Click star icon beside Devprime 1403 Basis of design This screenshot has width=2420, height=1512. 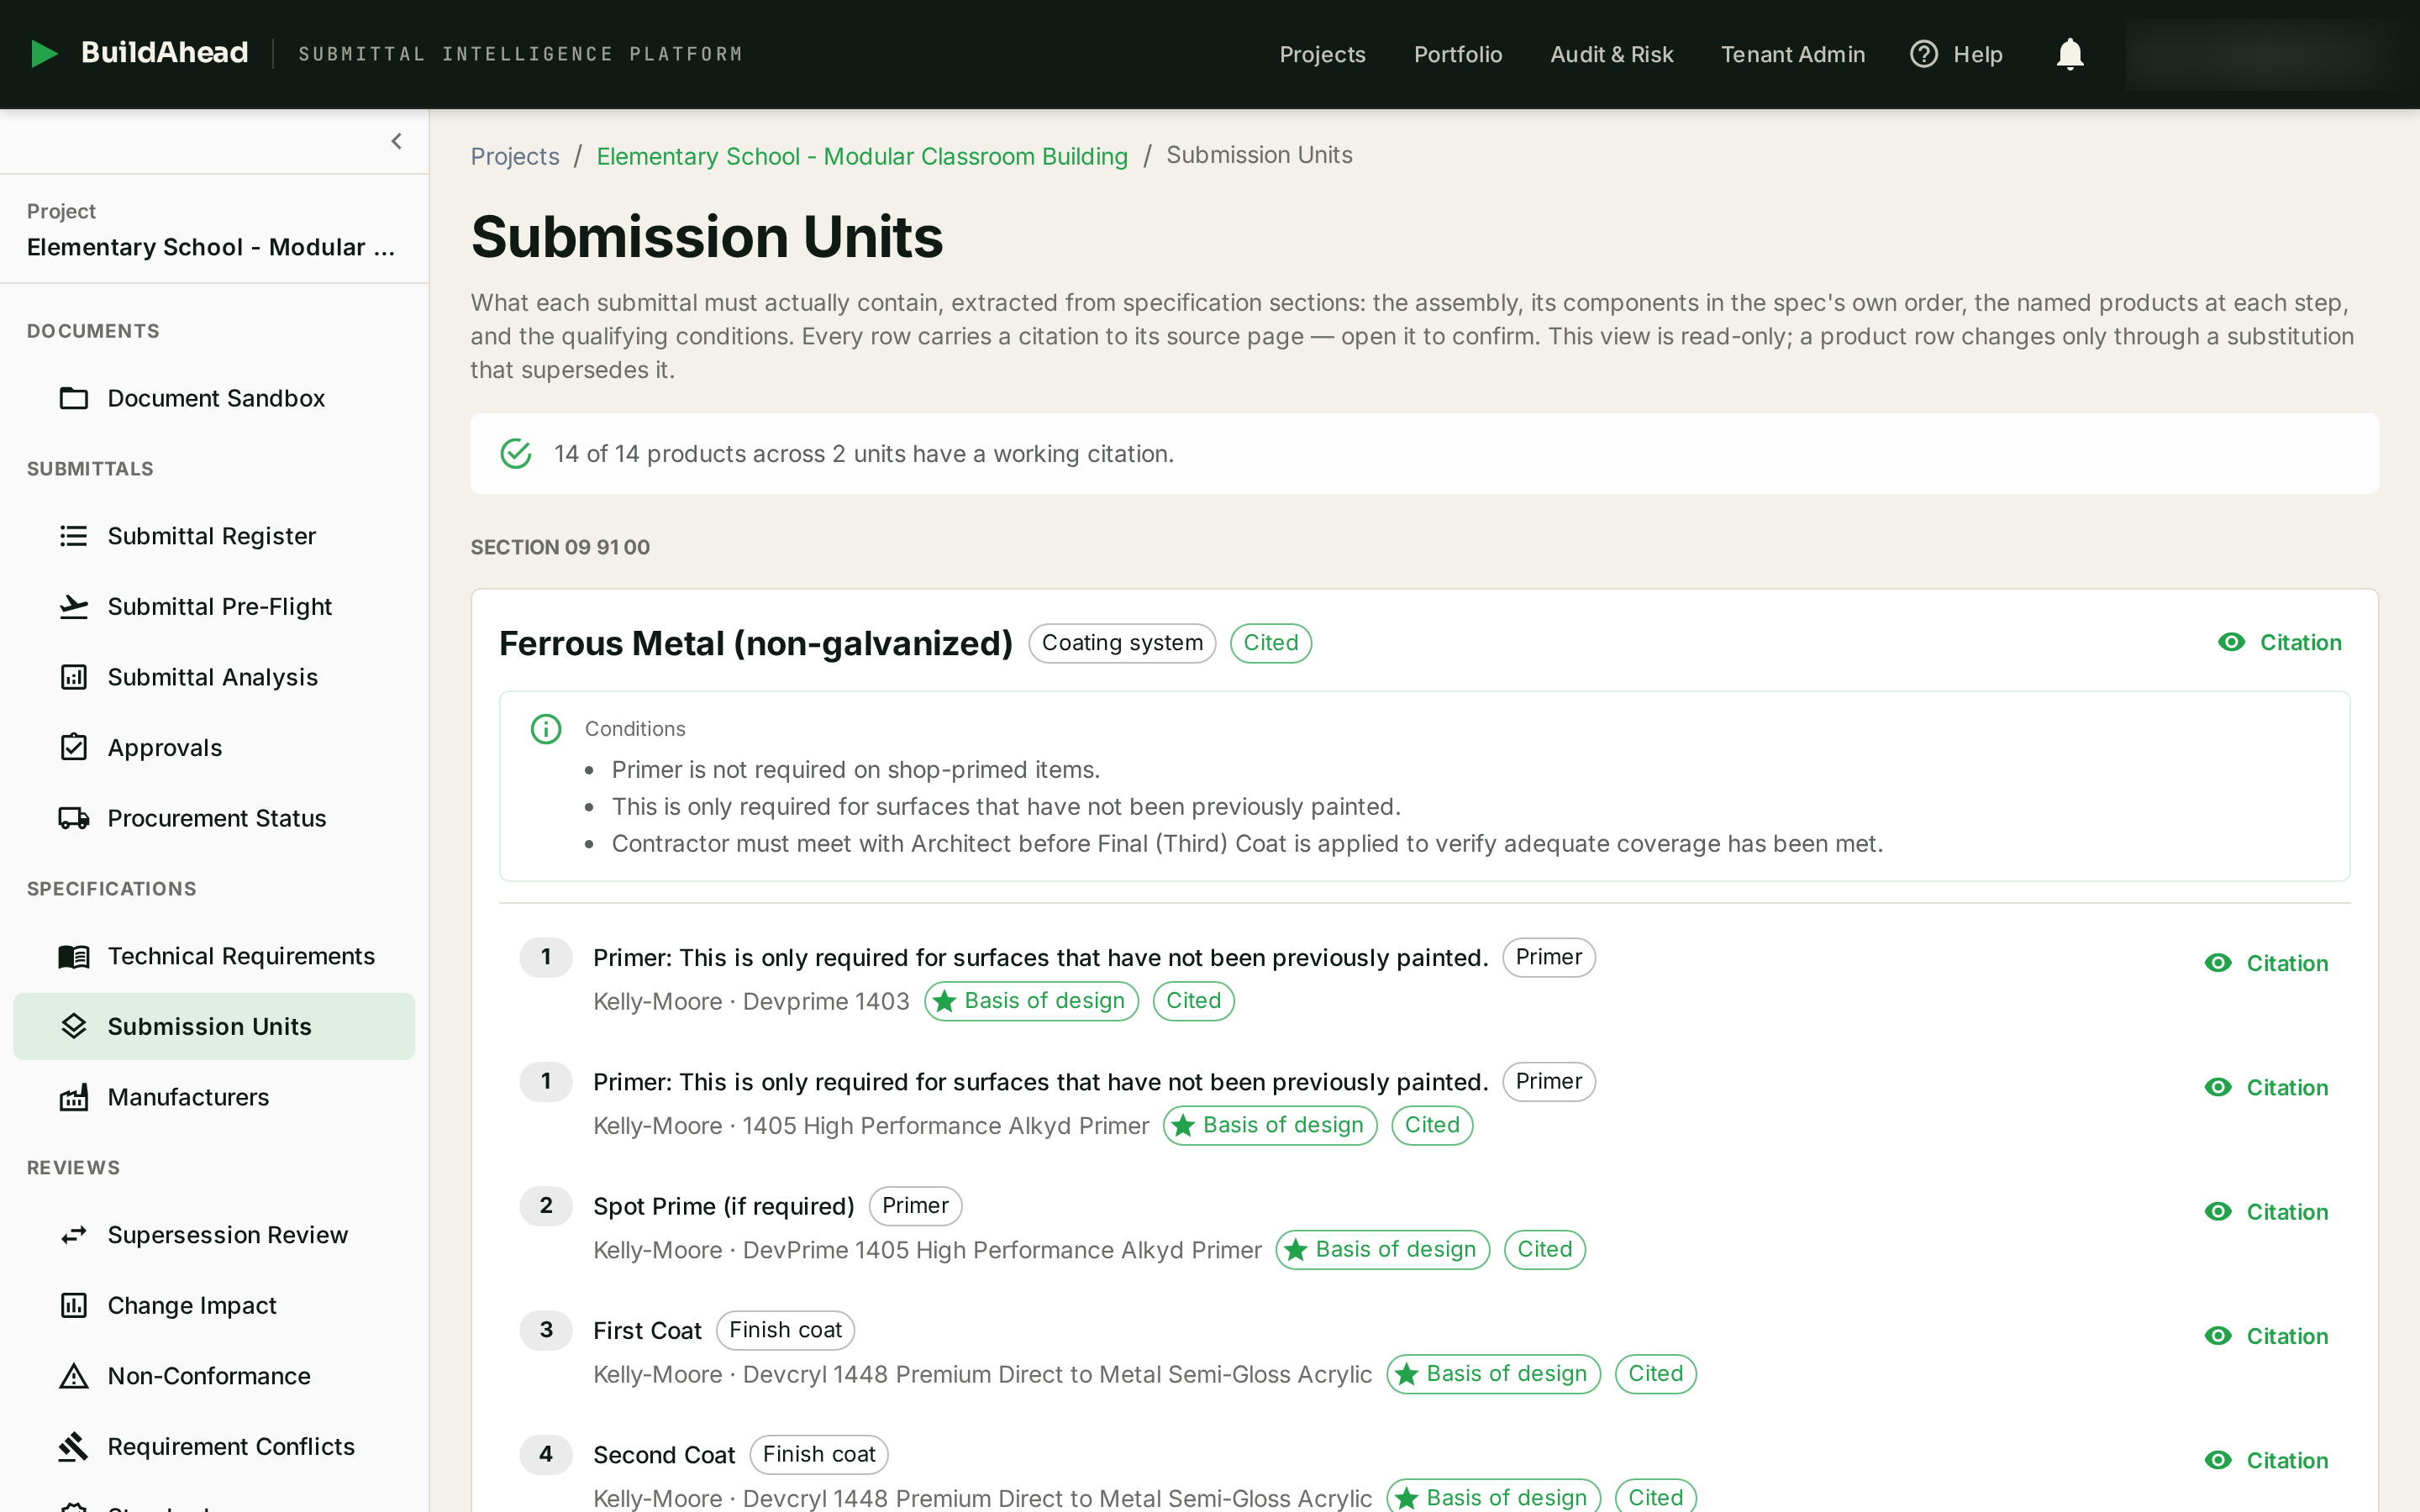(944, 1001)
